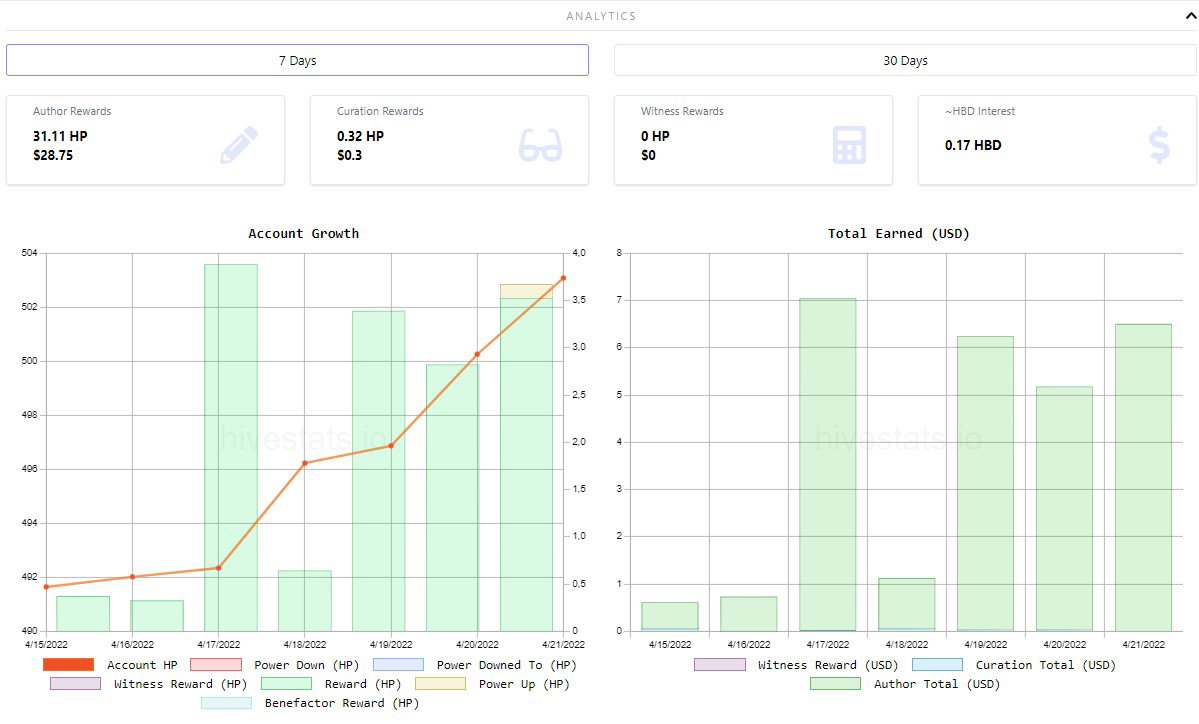This screenshot has width=1199, height=724.
Task: Open the Author Rewards card
Action: point(145,140)
